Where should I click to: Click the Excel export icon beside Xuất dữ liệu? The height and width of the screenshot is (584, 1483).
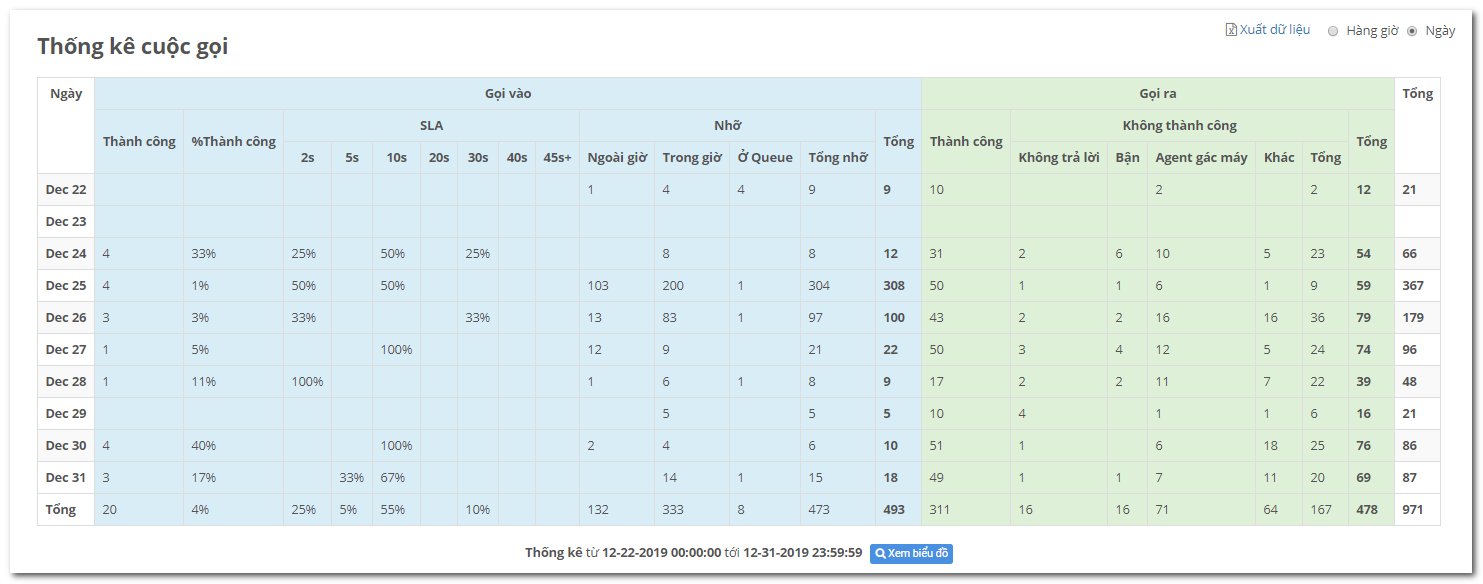click(x=1231, y=30)
